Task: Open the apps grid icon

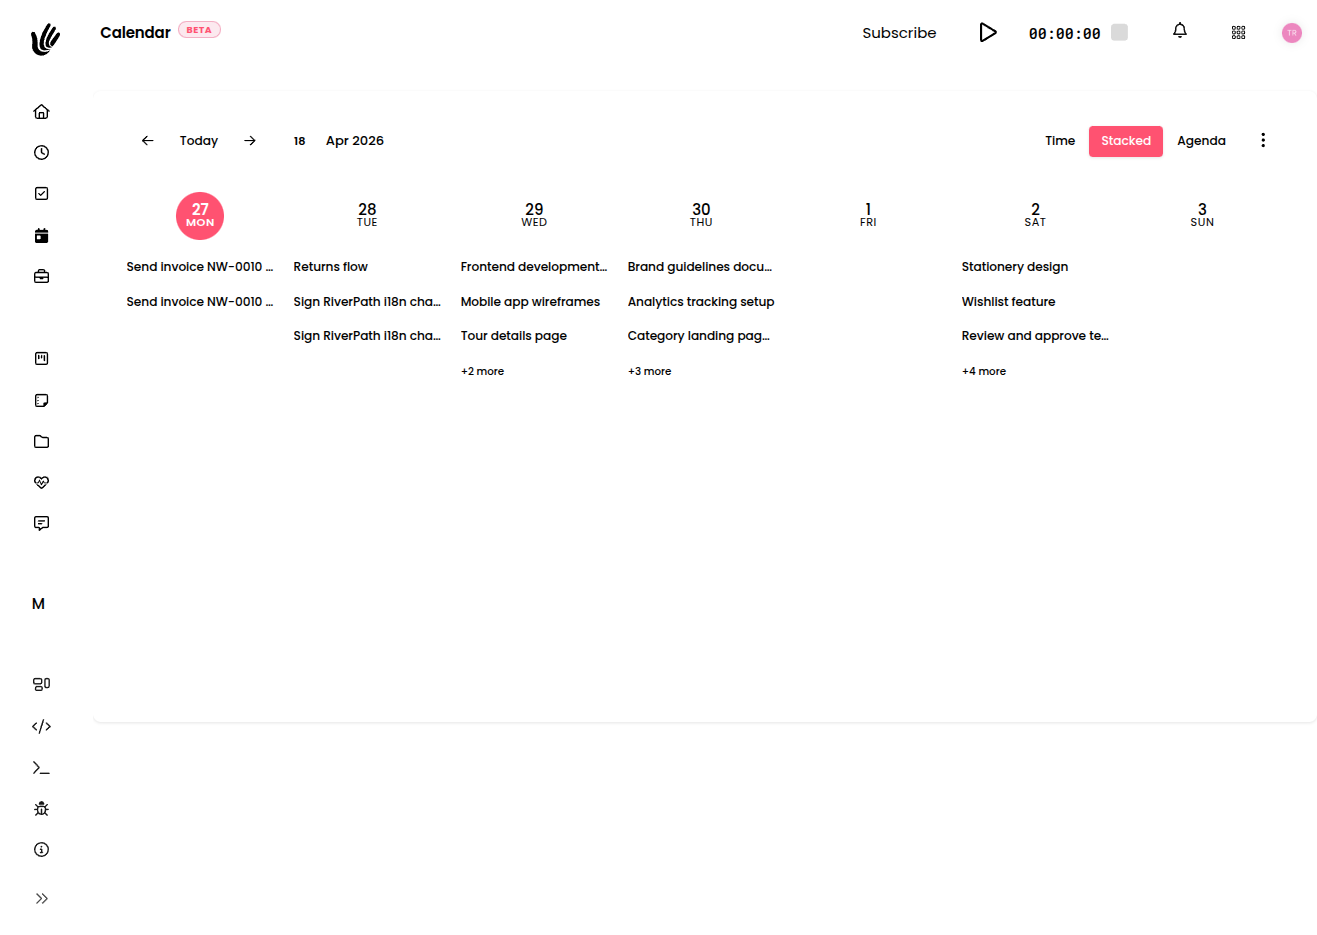Action: coord(1239,33)
